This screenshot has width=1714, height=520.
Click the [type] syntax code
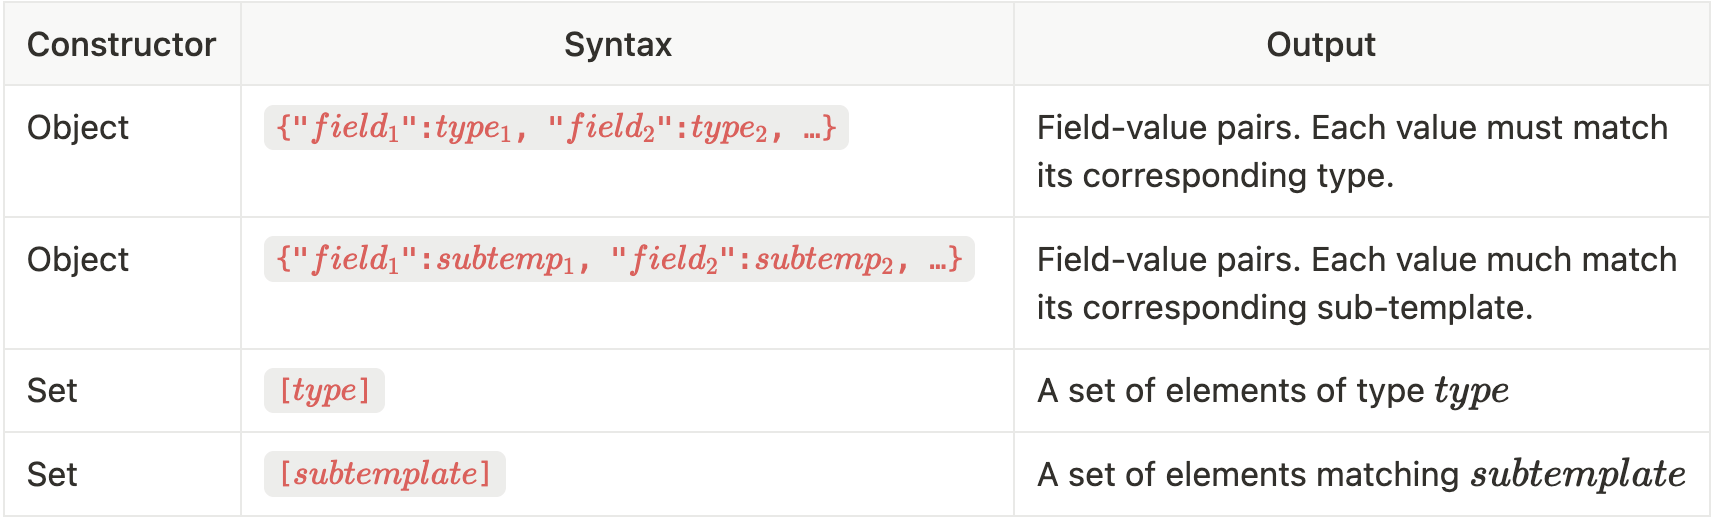(x=324, y=390)
